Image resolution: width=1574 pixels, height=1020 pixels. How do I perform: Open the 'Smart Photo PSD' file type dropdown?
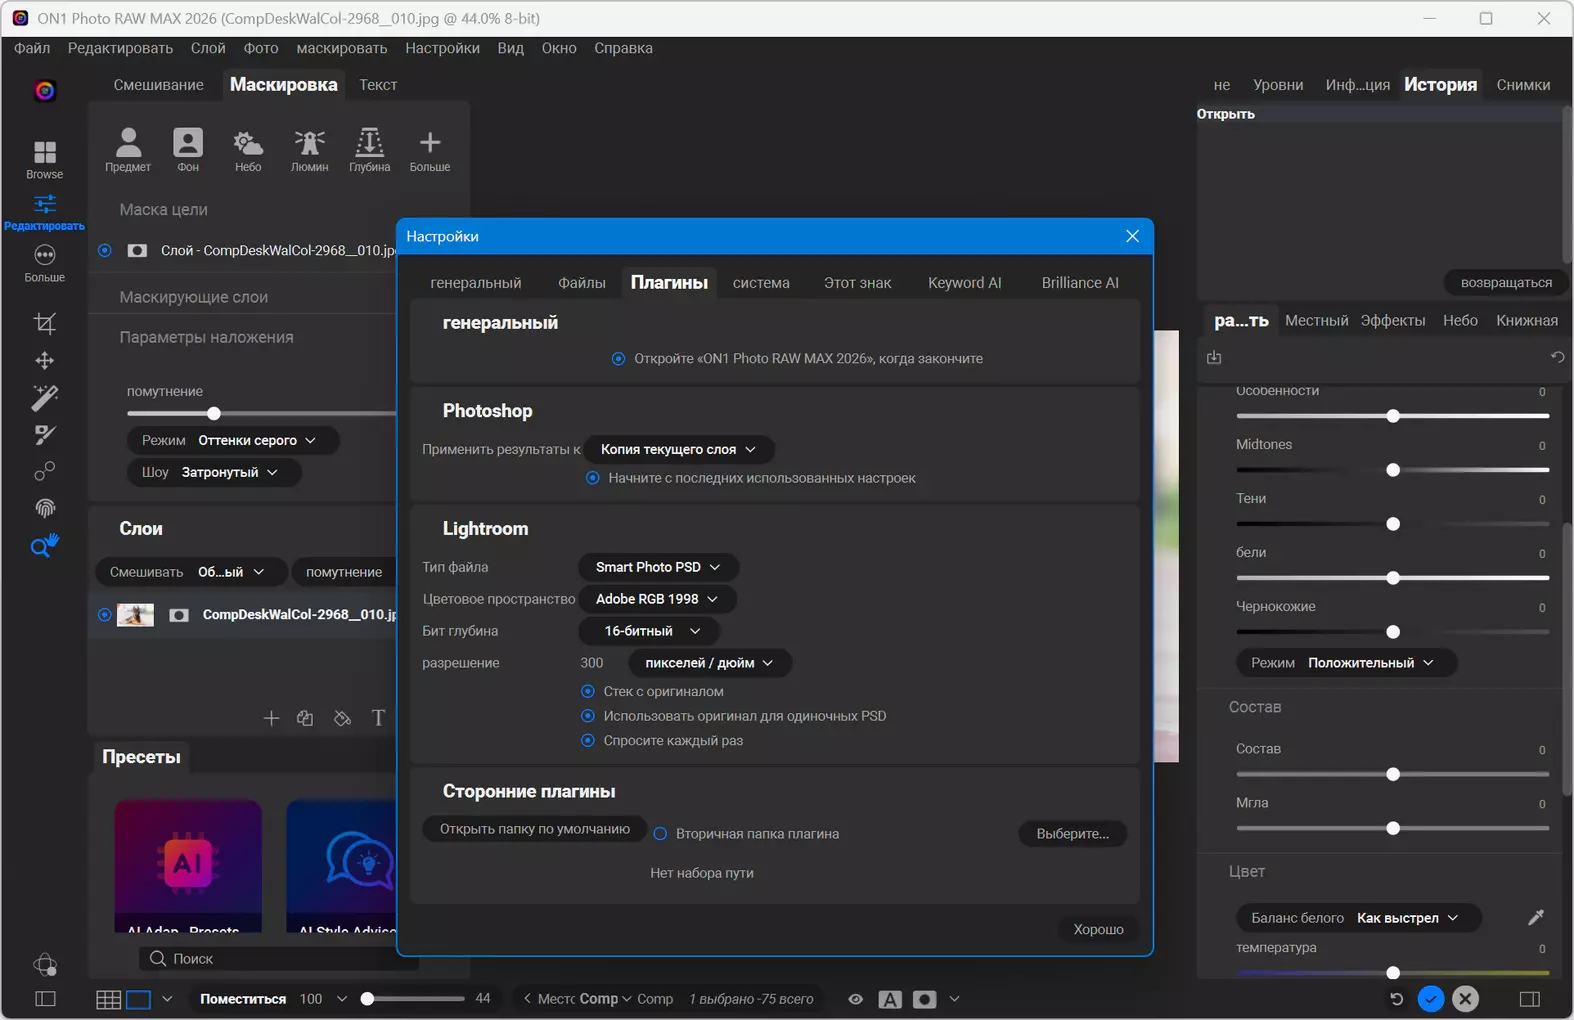pyautogui.click(x=658, y=567)
